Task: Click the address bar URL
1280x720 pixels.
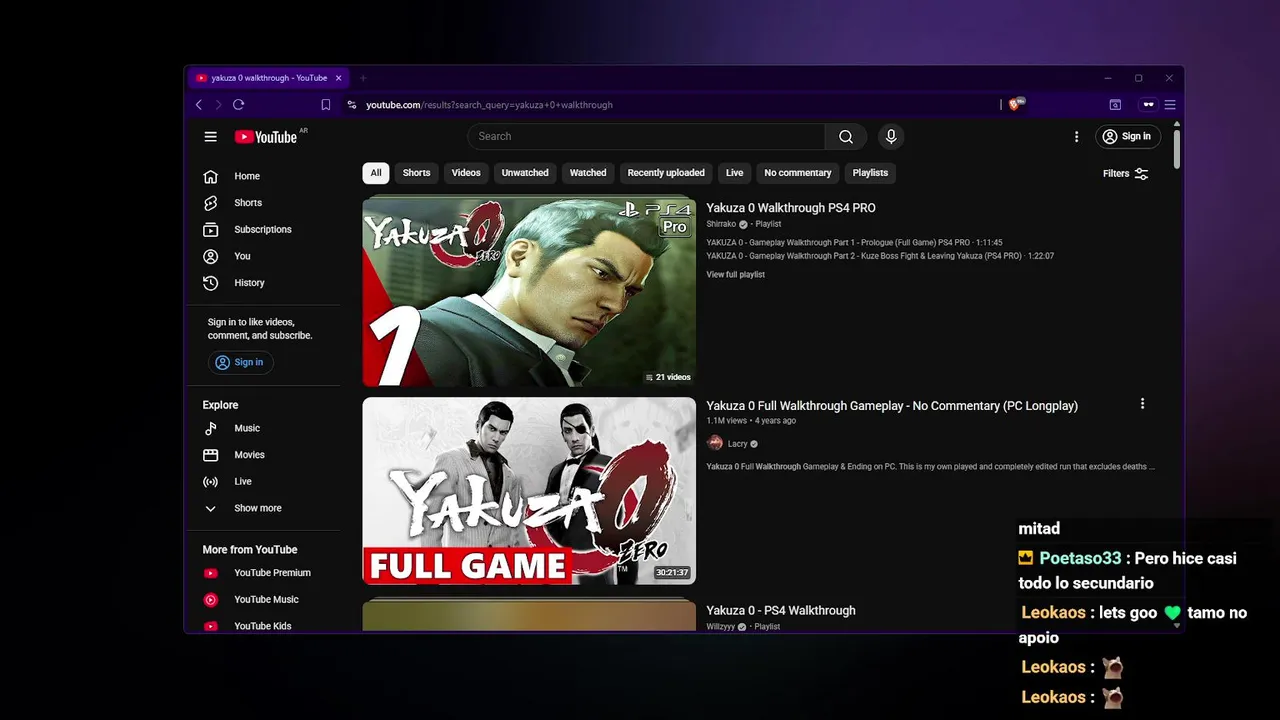Action: pyautogui.click(x=489, y=105)
